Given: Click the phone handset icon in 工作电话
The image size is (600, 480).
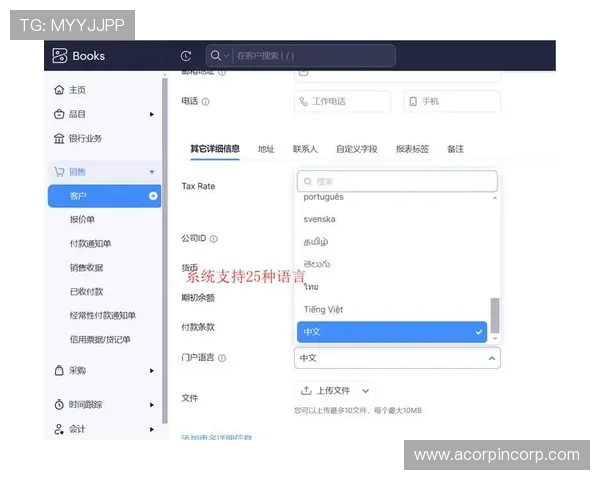Looking at the screenshot, I should click(x=303, y=101).
